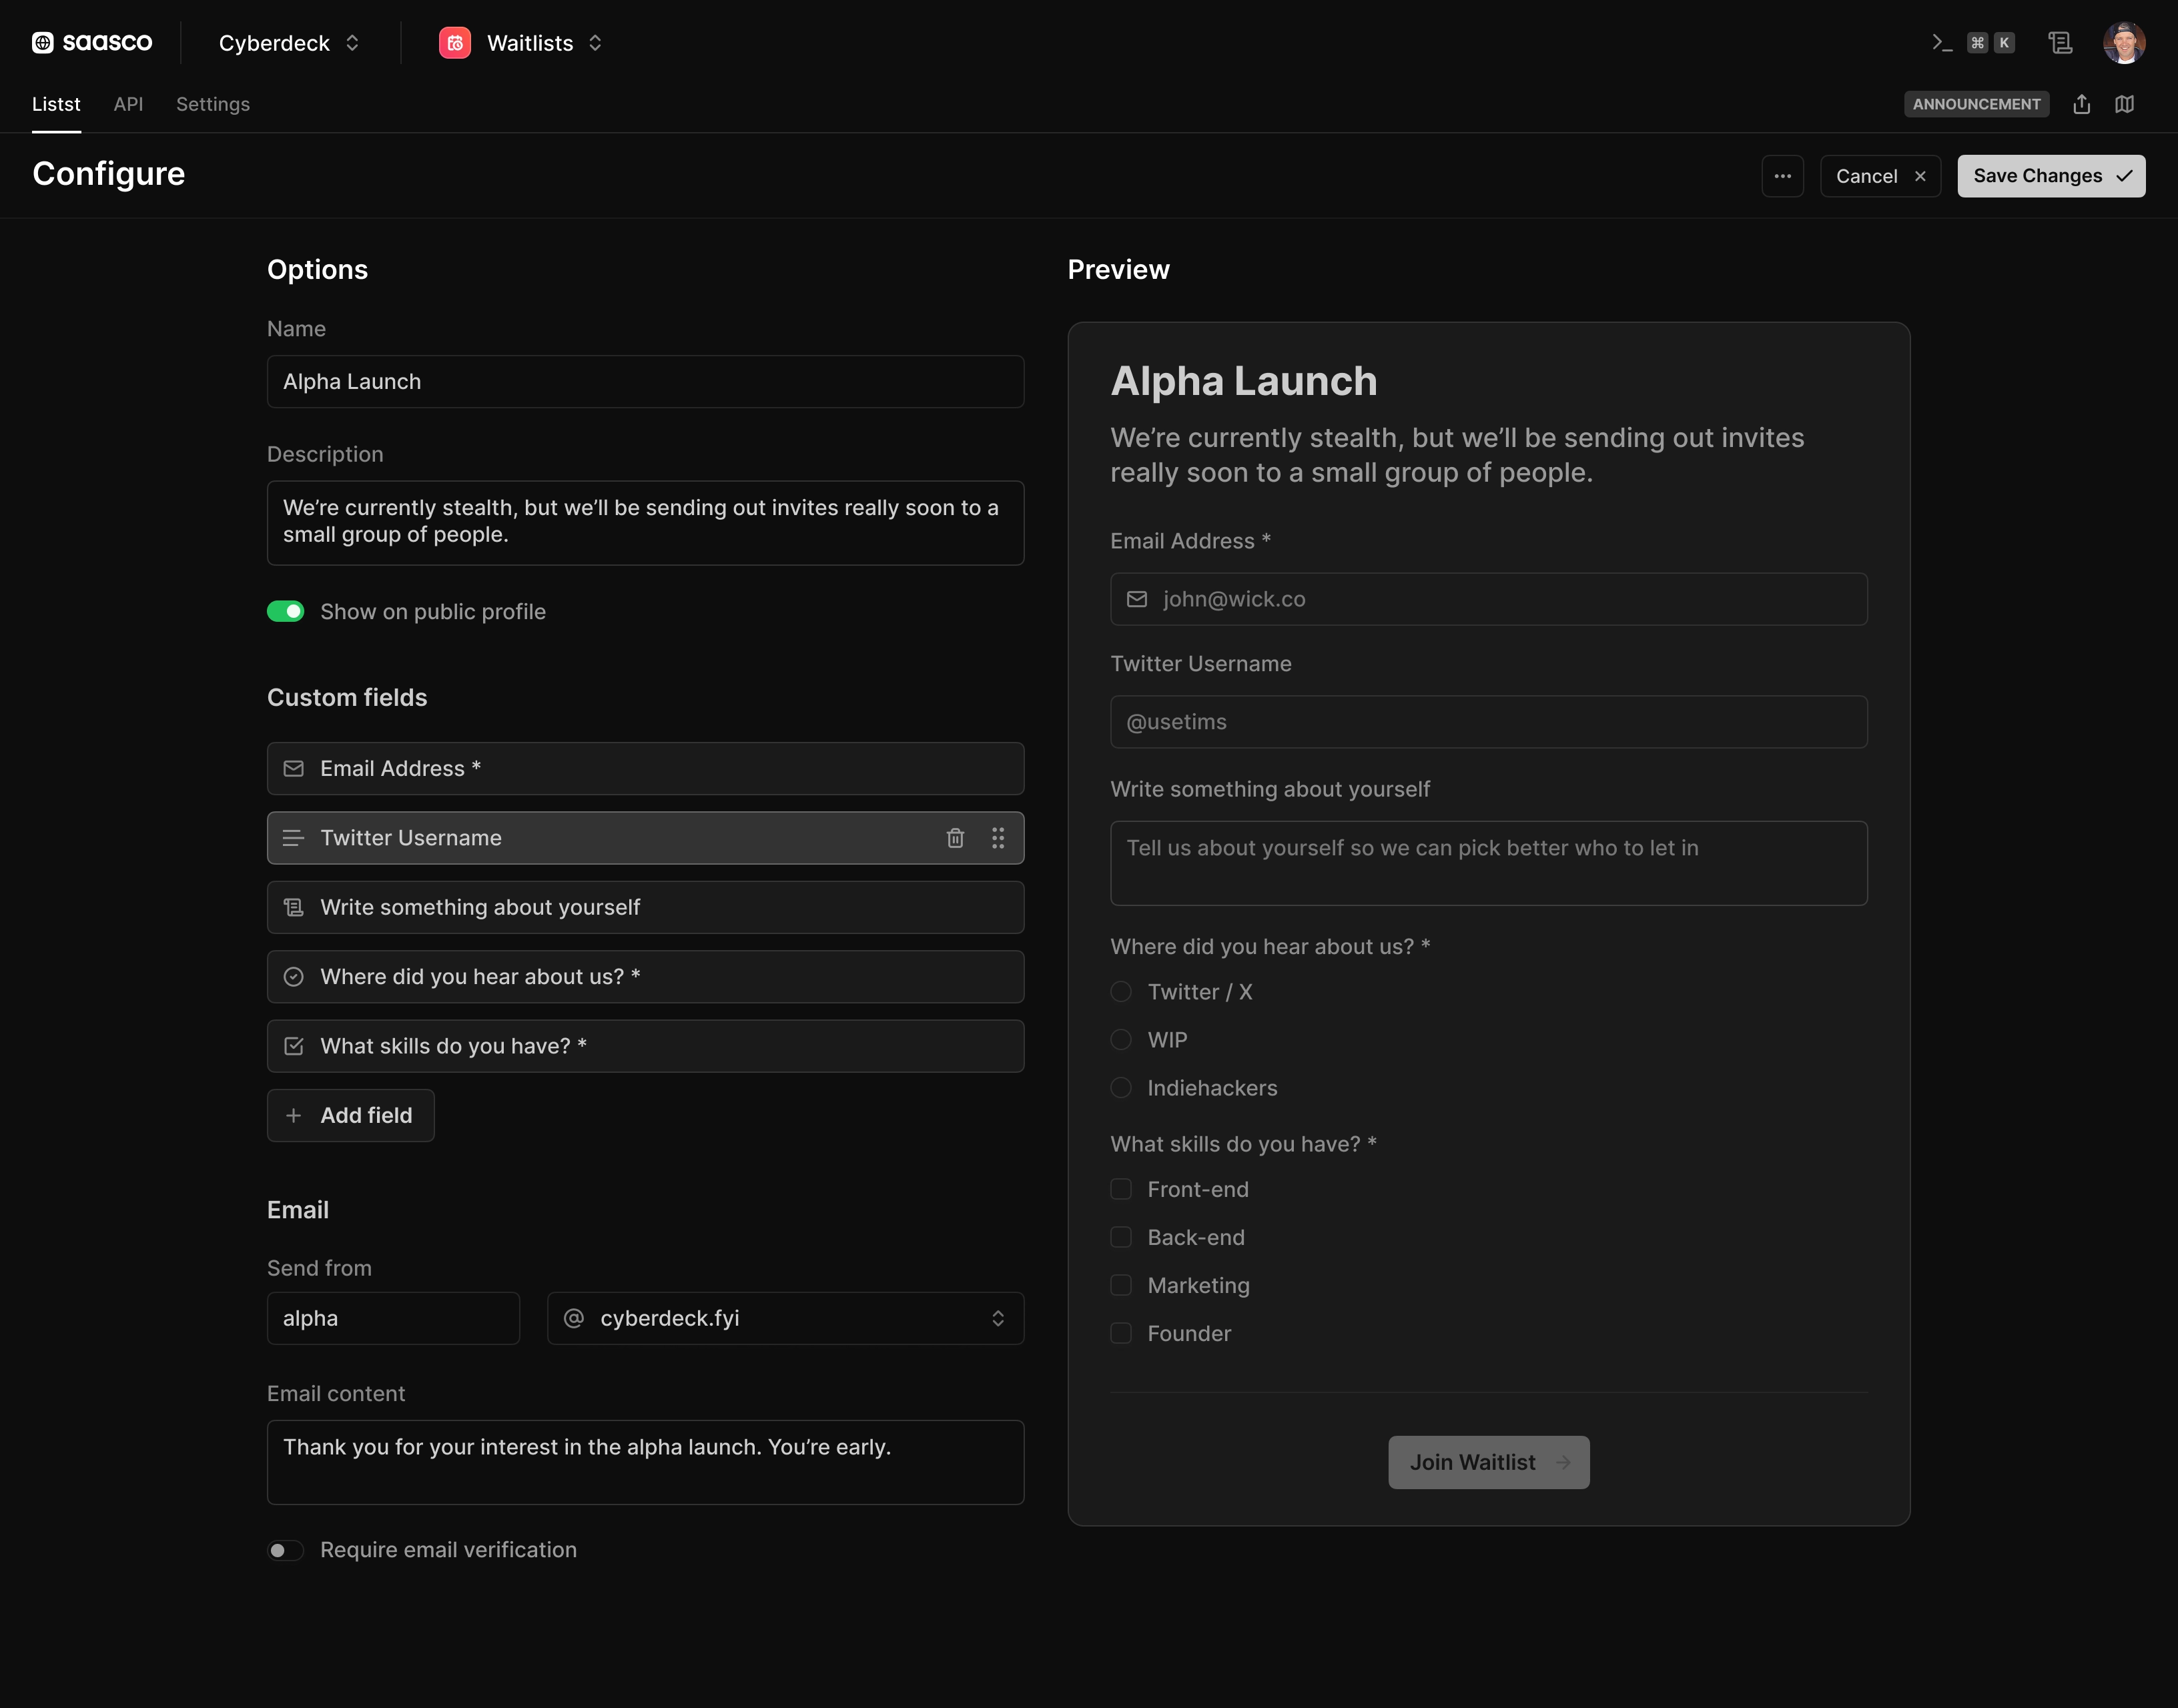The image size is (2178, 1708).
Task: Select the Email Address custom field row
Action: [645, 768]
